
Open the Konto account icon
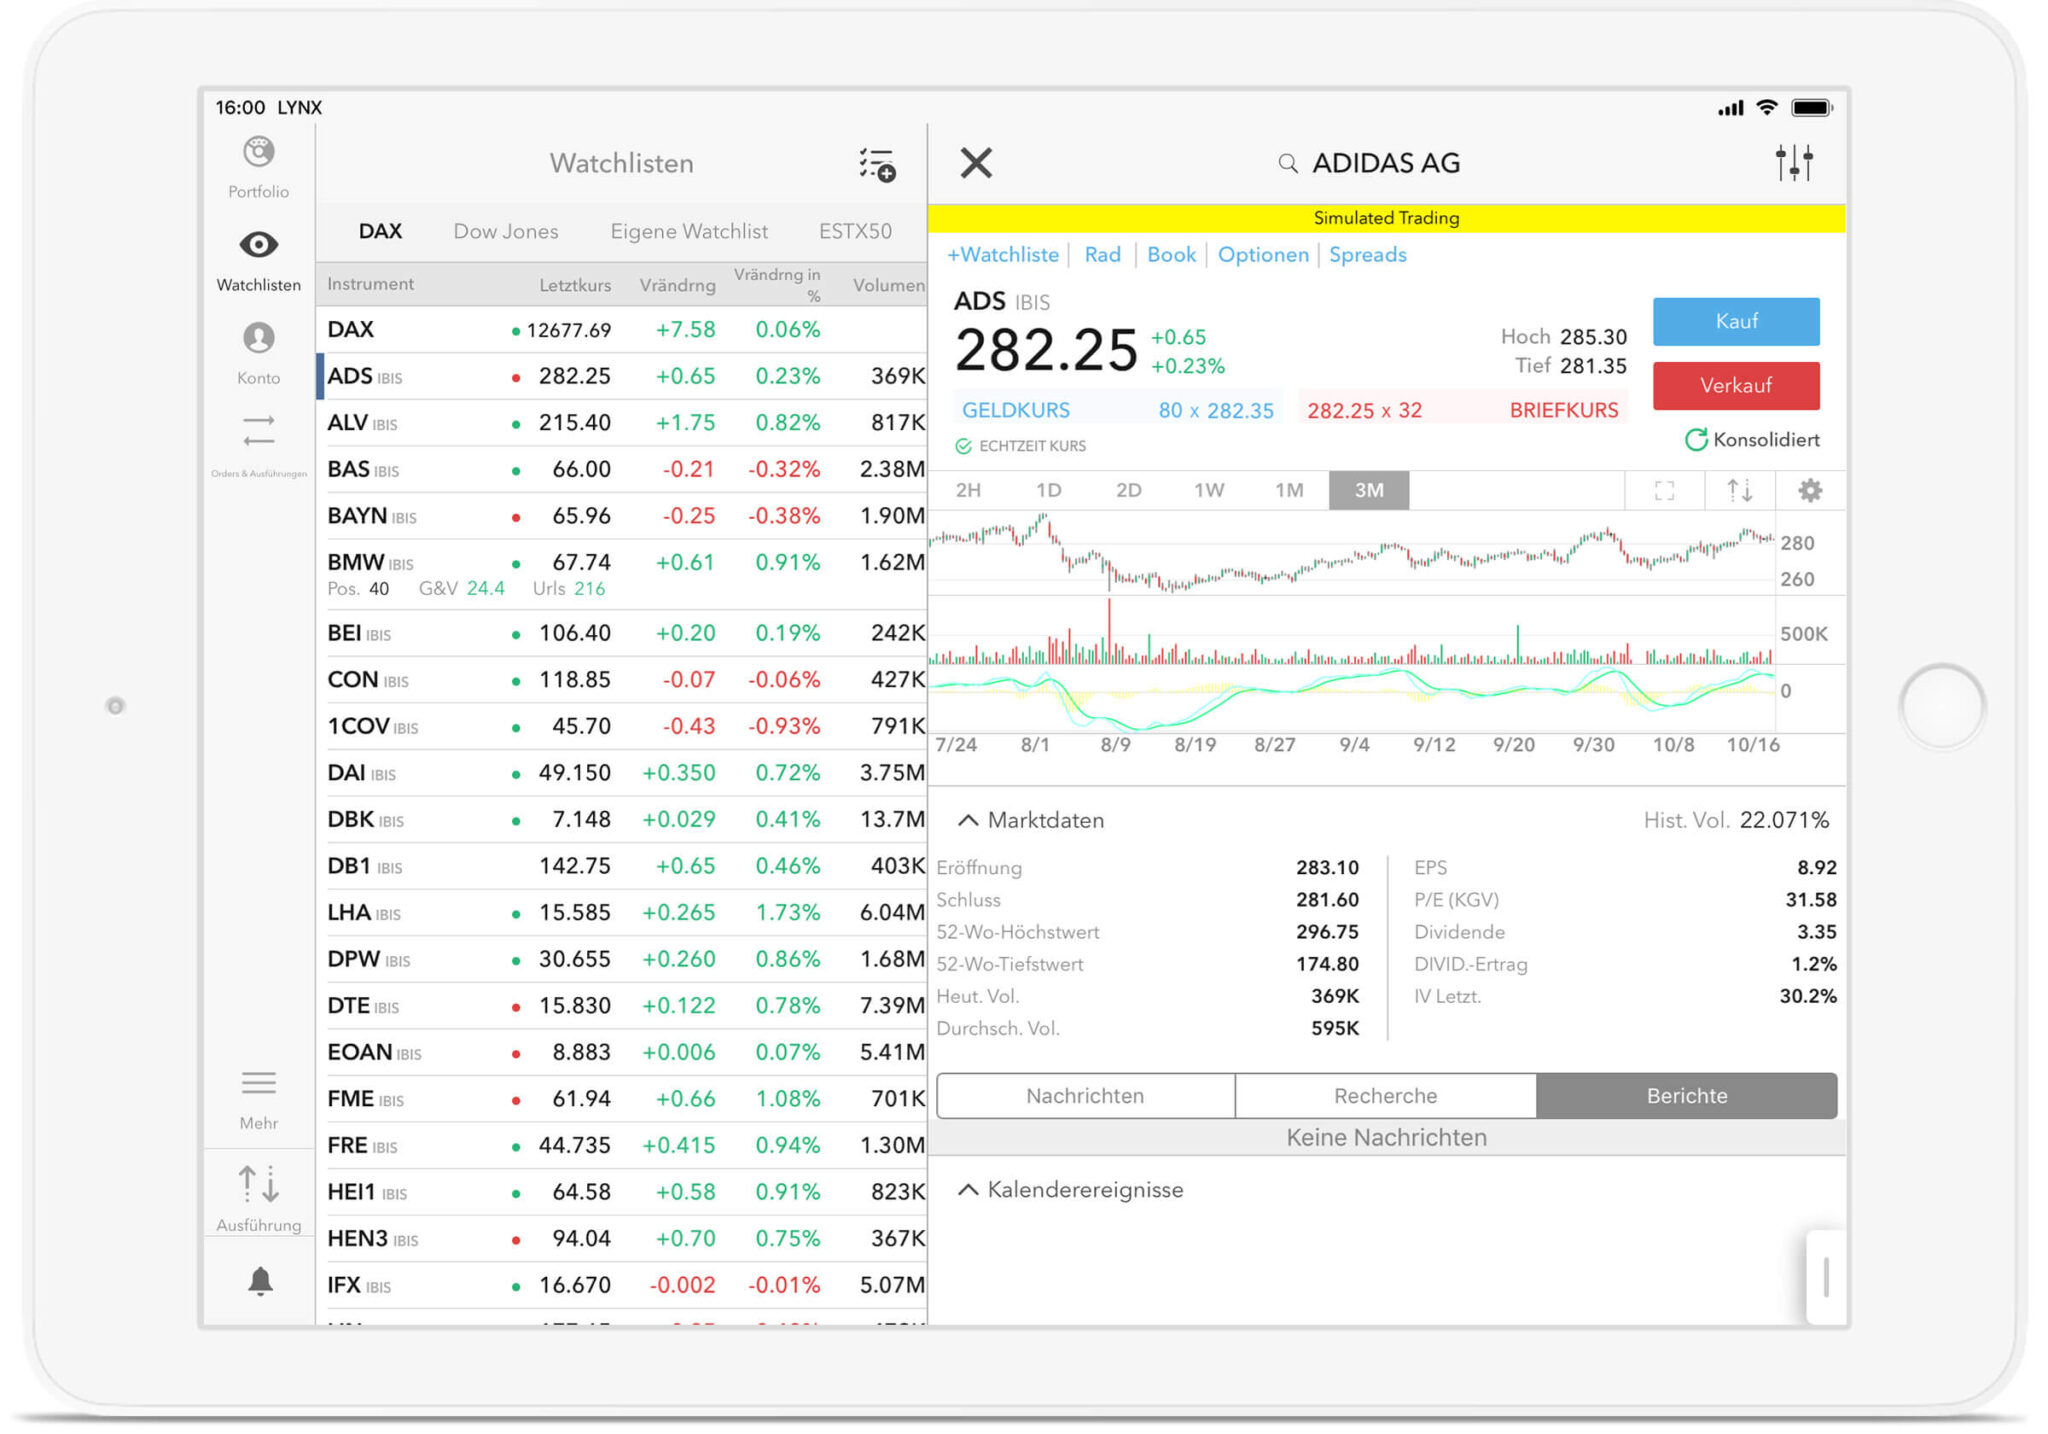click(258, 338)
